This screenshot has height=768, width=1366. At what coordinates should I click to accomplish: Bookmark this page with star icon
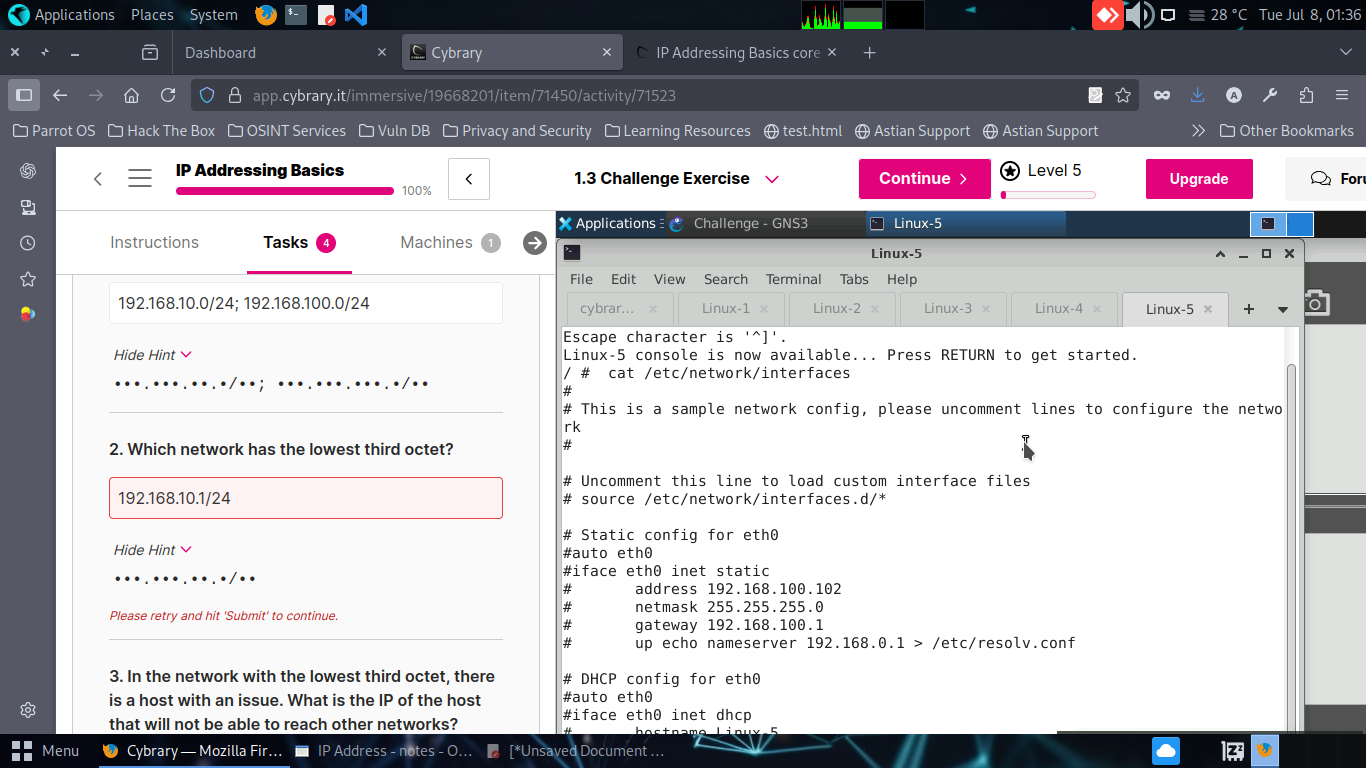(1123, 95)
